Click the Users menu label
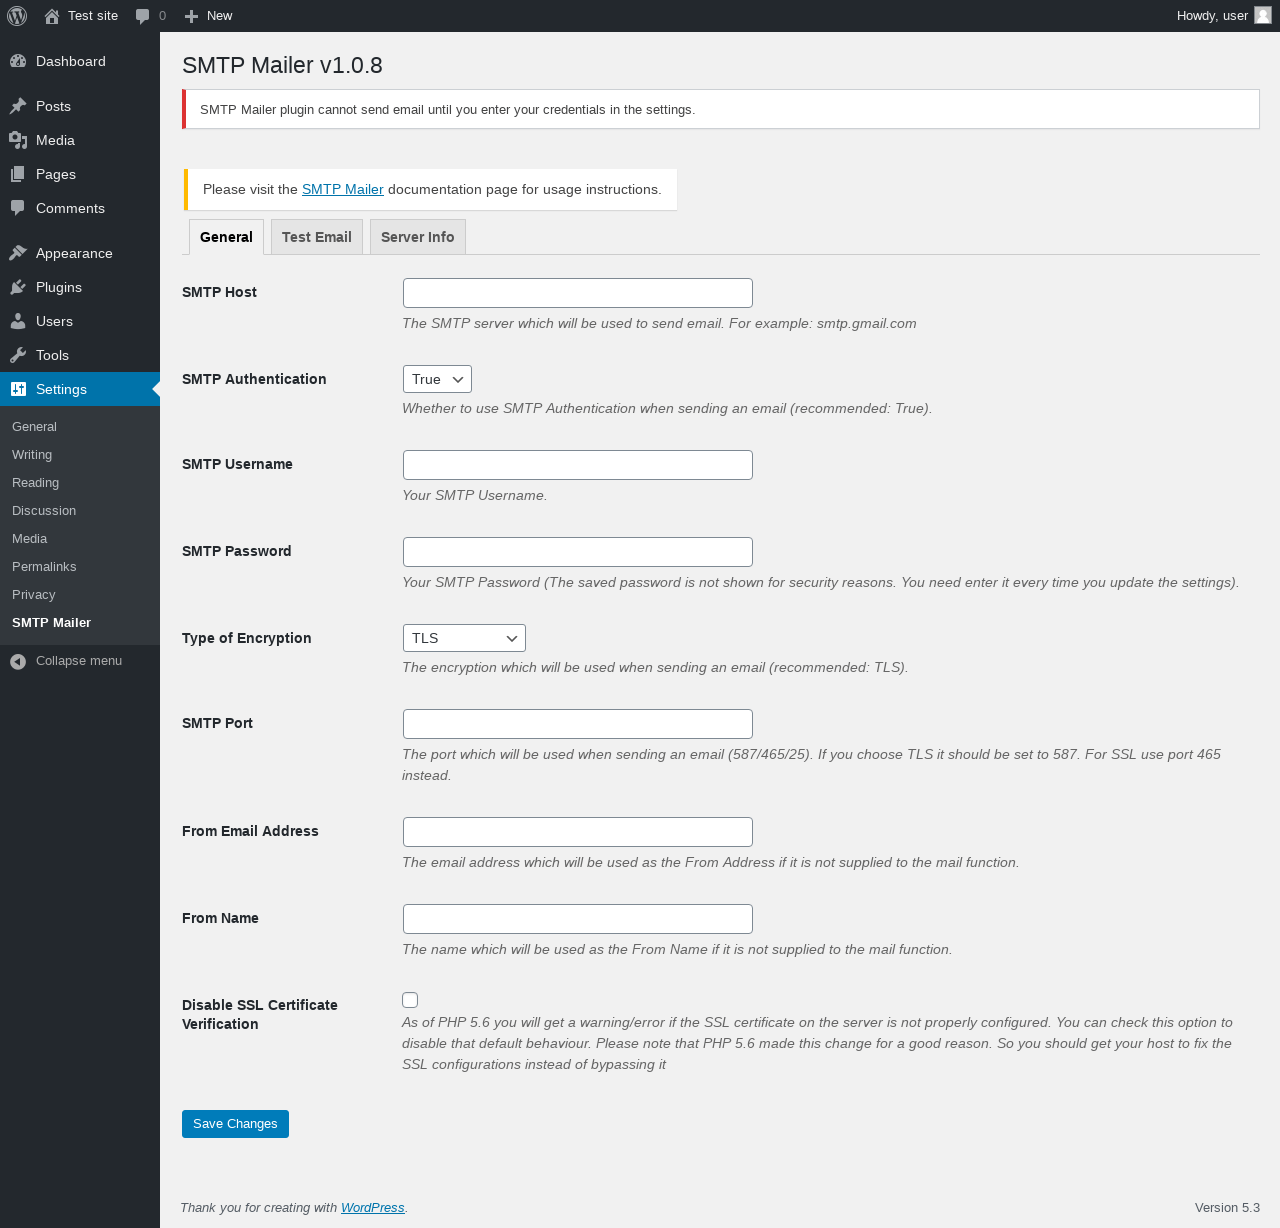Screen dimensions: 1280x1228 pos(55,321)
